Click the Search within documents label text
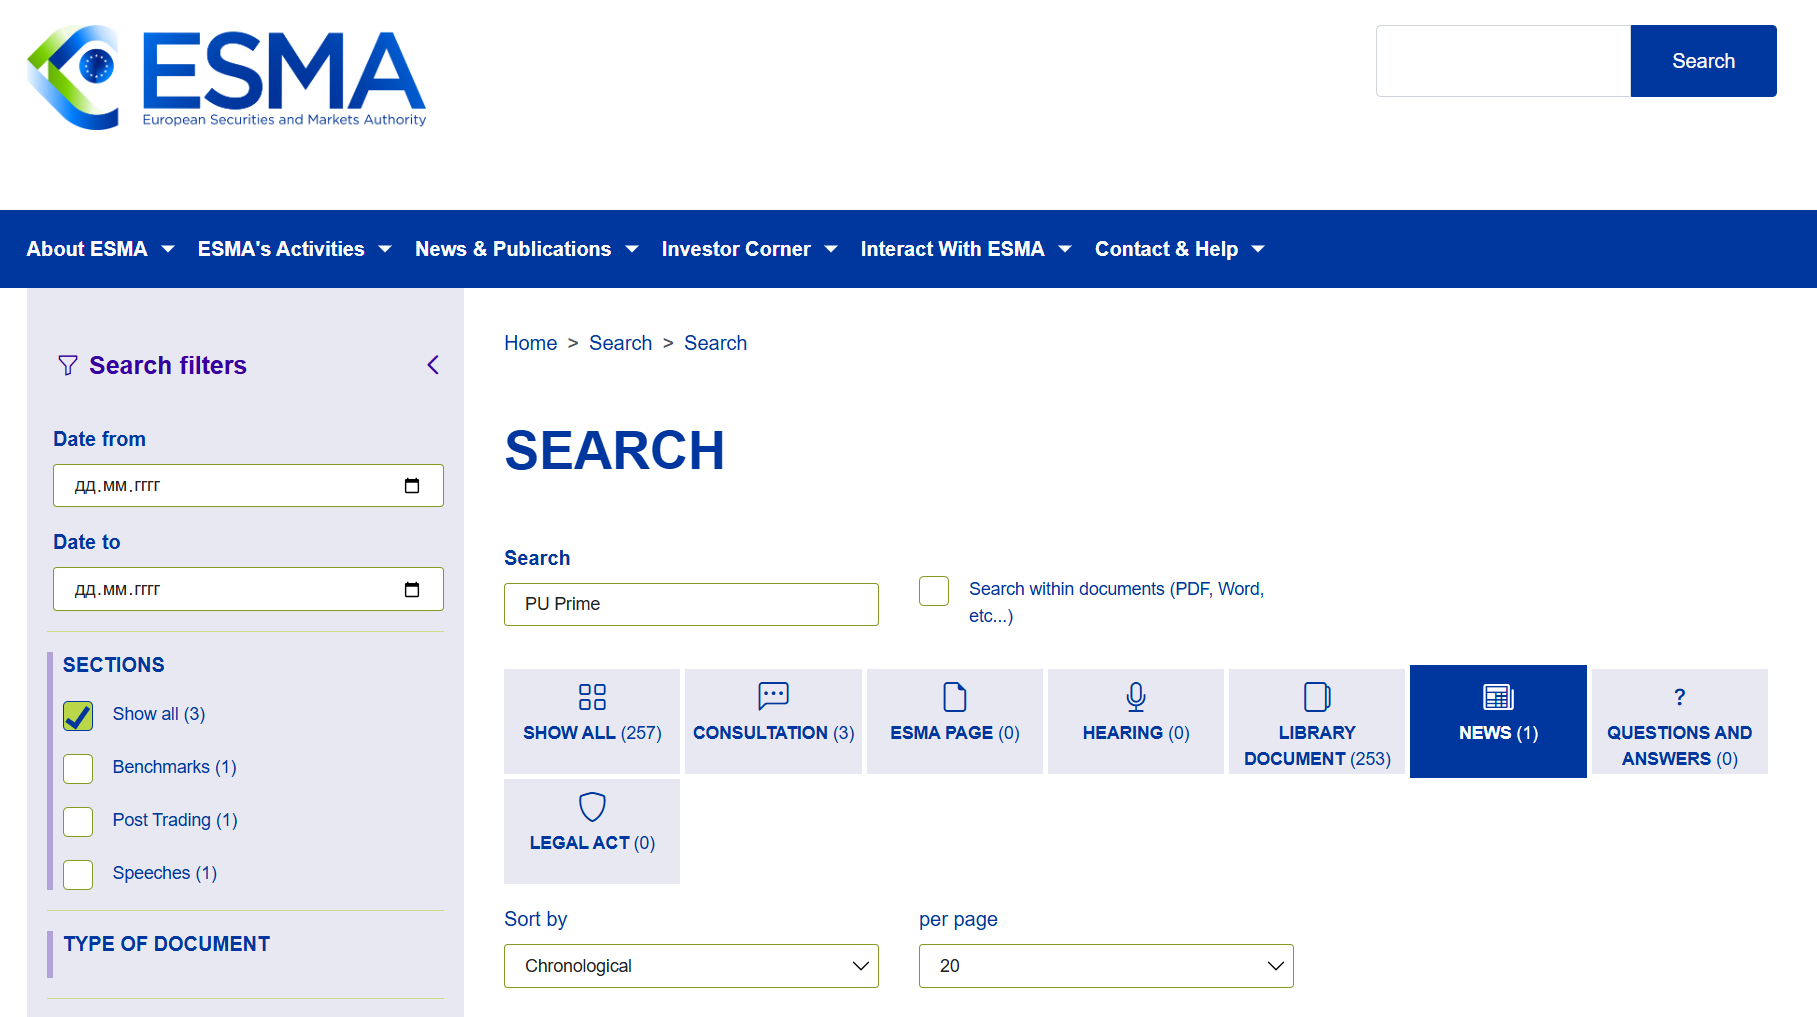Screen dimensions: 1817x1017 (1116, 602)
